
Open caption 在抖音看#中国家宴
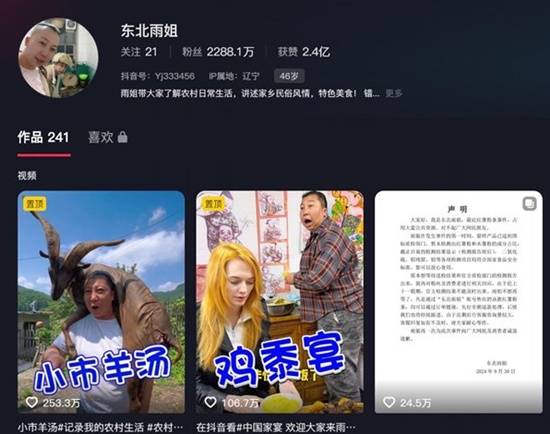(276, 428)
